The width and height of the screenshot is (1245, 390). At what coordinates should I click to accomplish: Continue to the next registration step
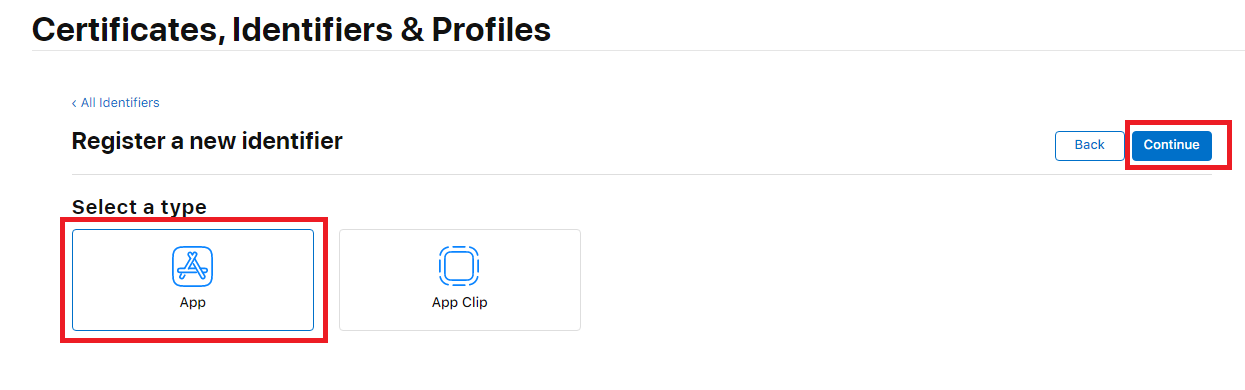[1172, 145]
